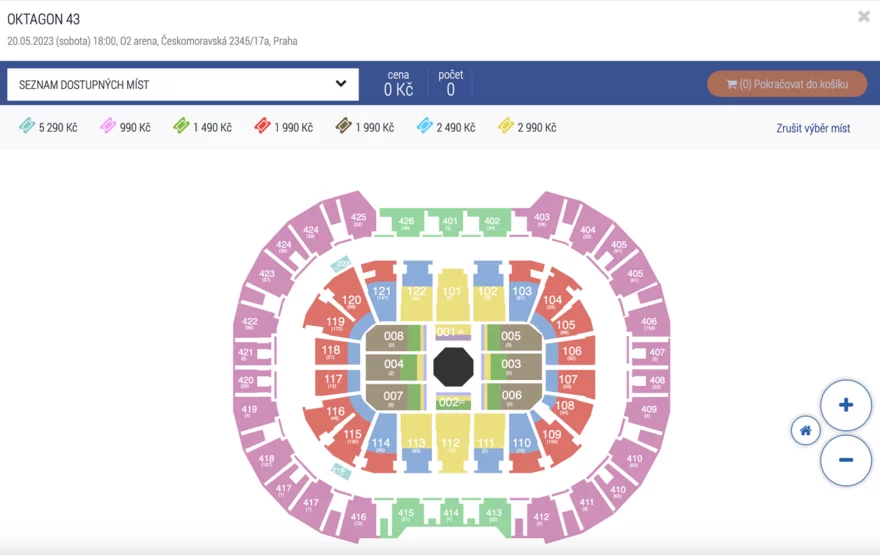
Task: Select the 5 290 Kč ticket icon
Action: [x=26, y=126]
